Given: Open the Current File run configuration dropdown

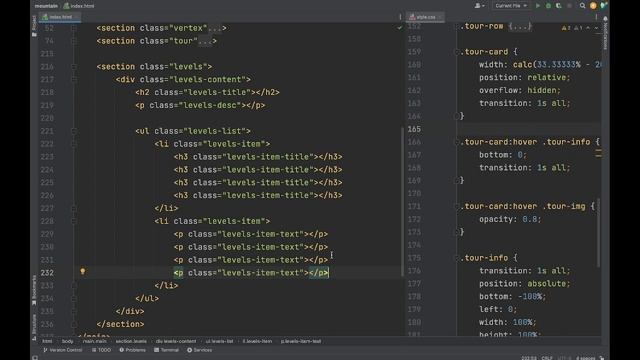Looking at the screenshot, I should point(511,6).
